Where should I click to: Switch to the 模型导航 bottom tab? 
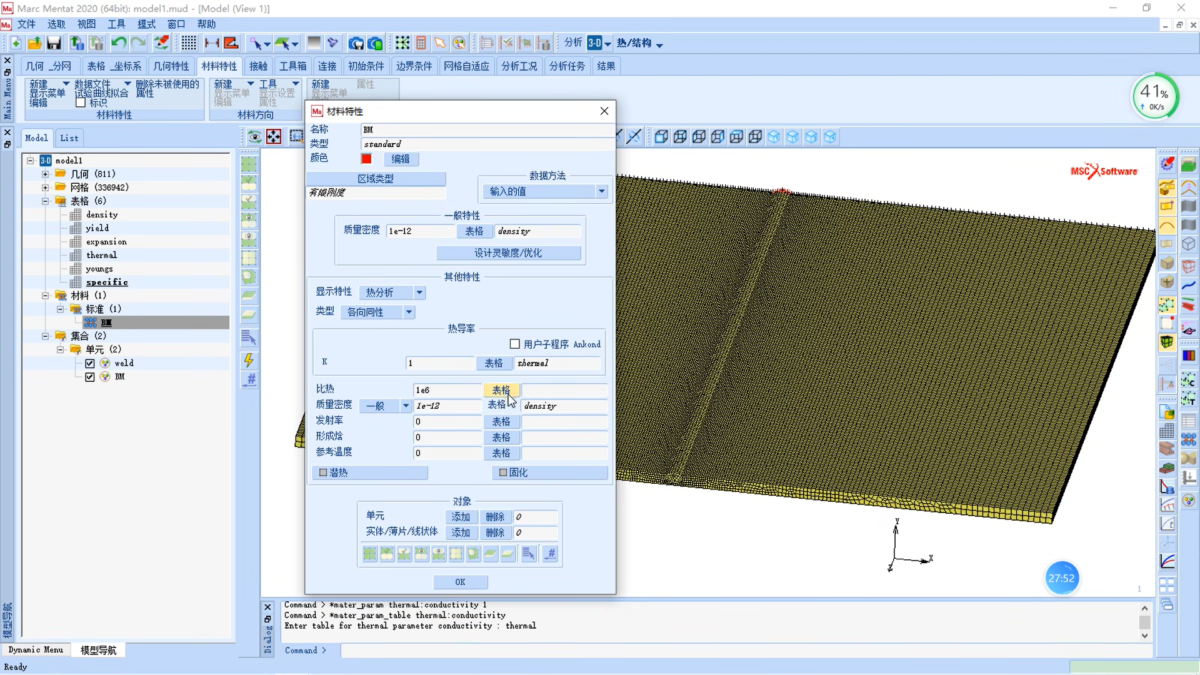point(98,650)
